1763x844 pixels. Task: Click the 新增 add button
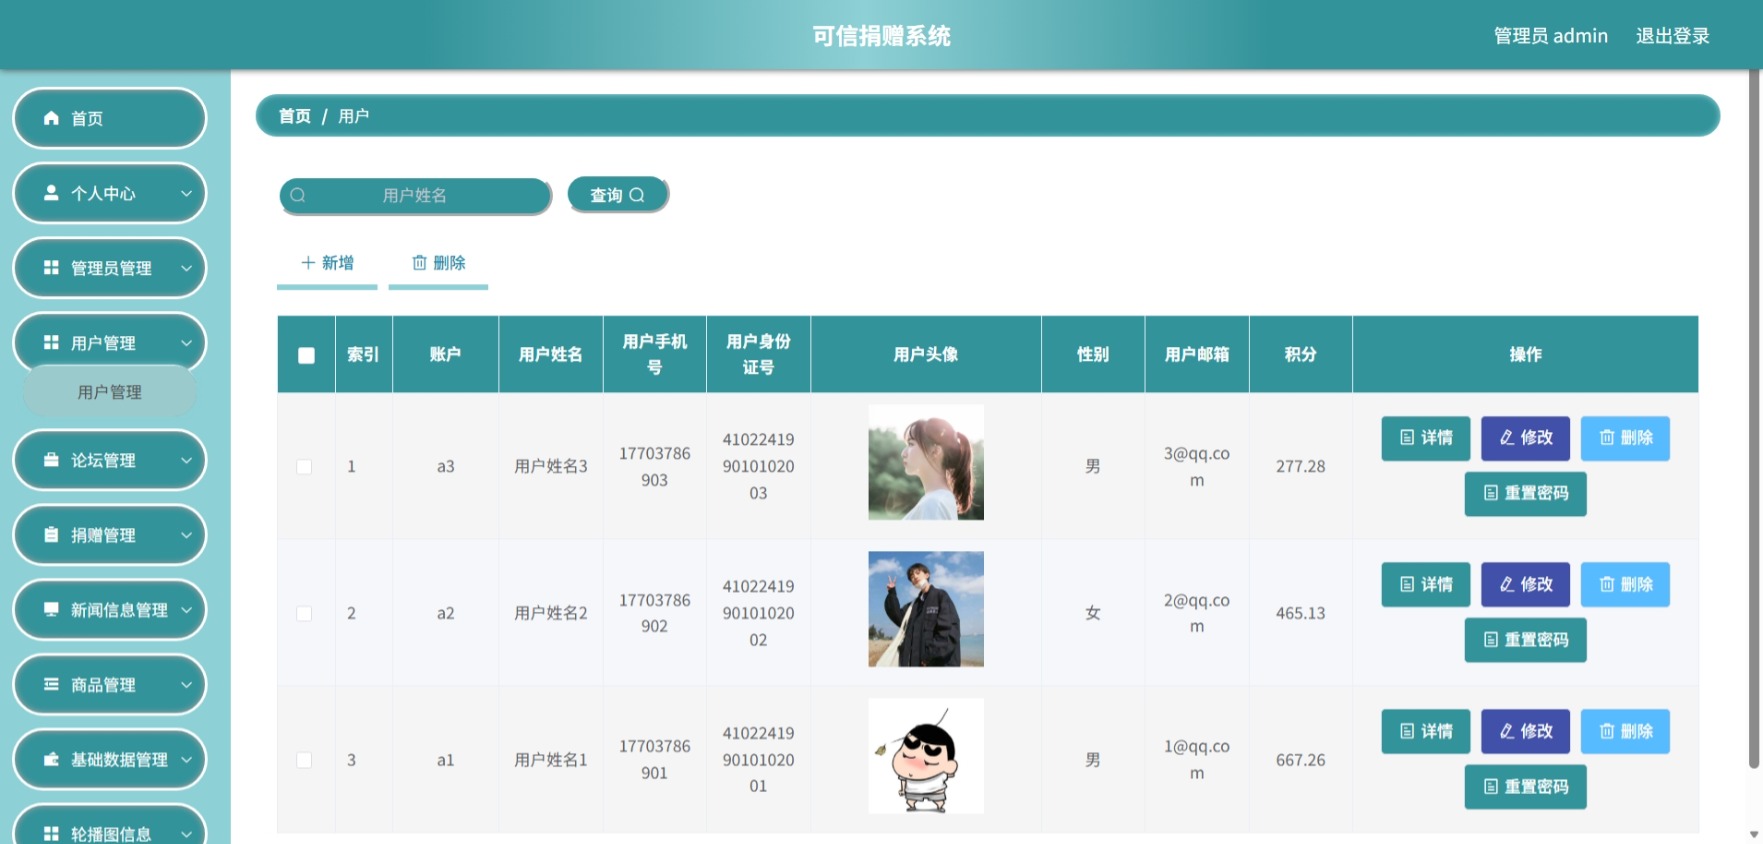pyautogui.click(x=327, y=263)
